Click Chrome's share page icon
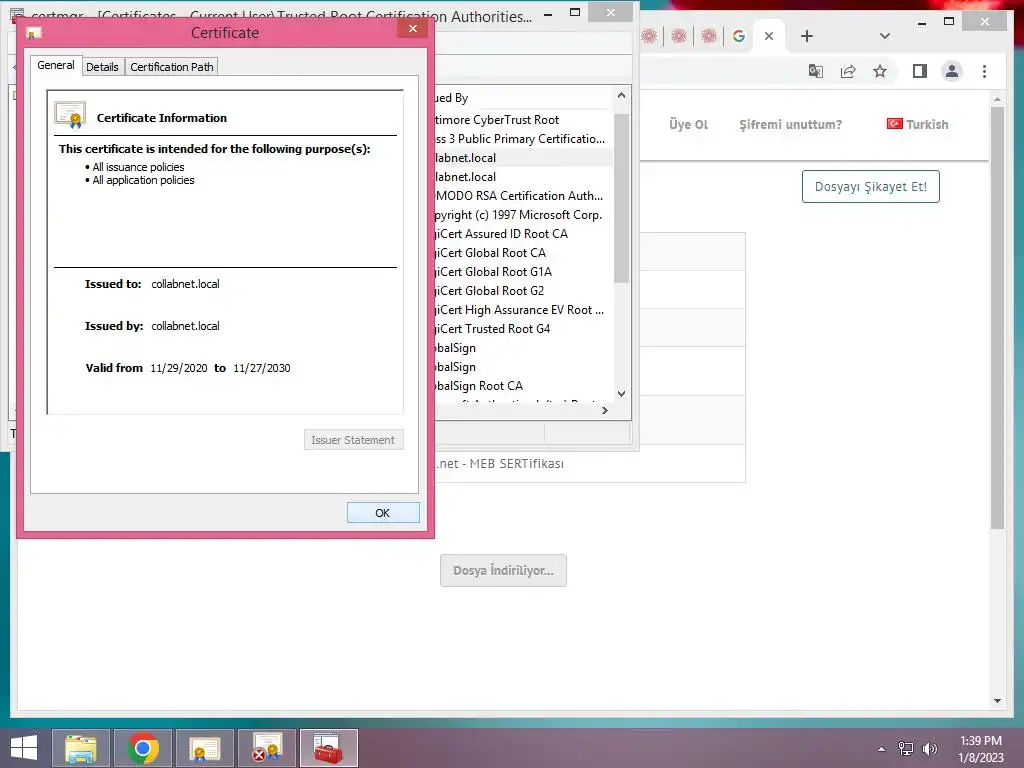Viewport: 1024px width, 768px height. 848,71
